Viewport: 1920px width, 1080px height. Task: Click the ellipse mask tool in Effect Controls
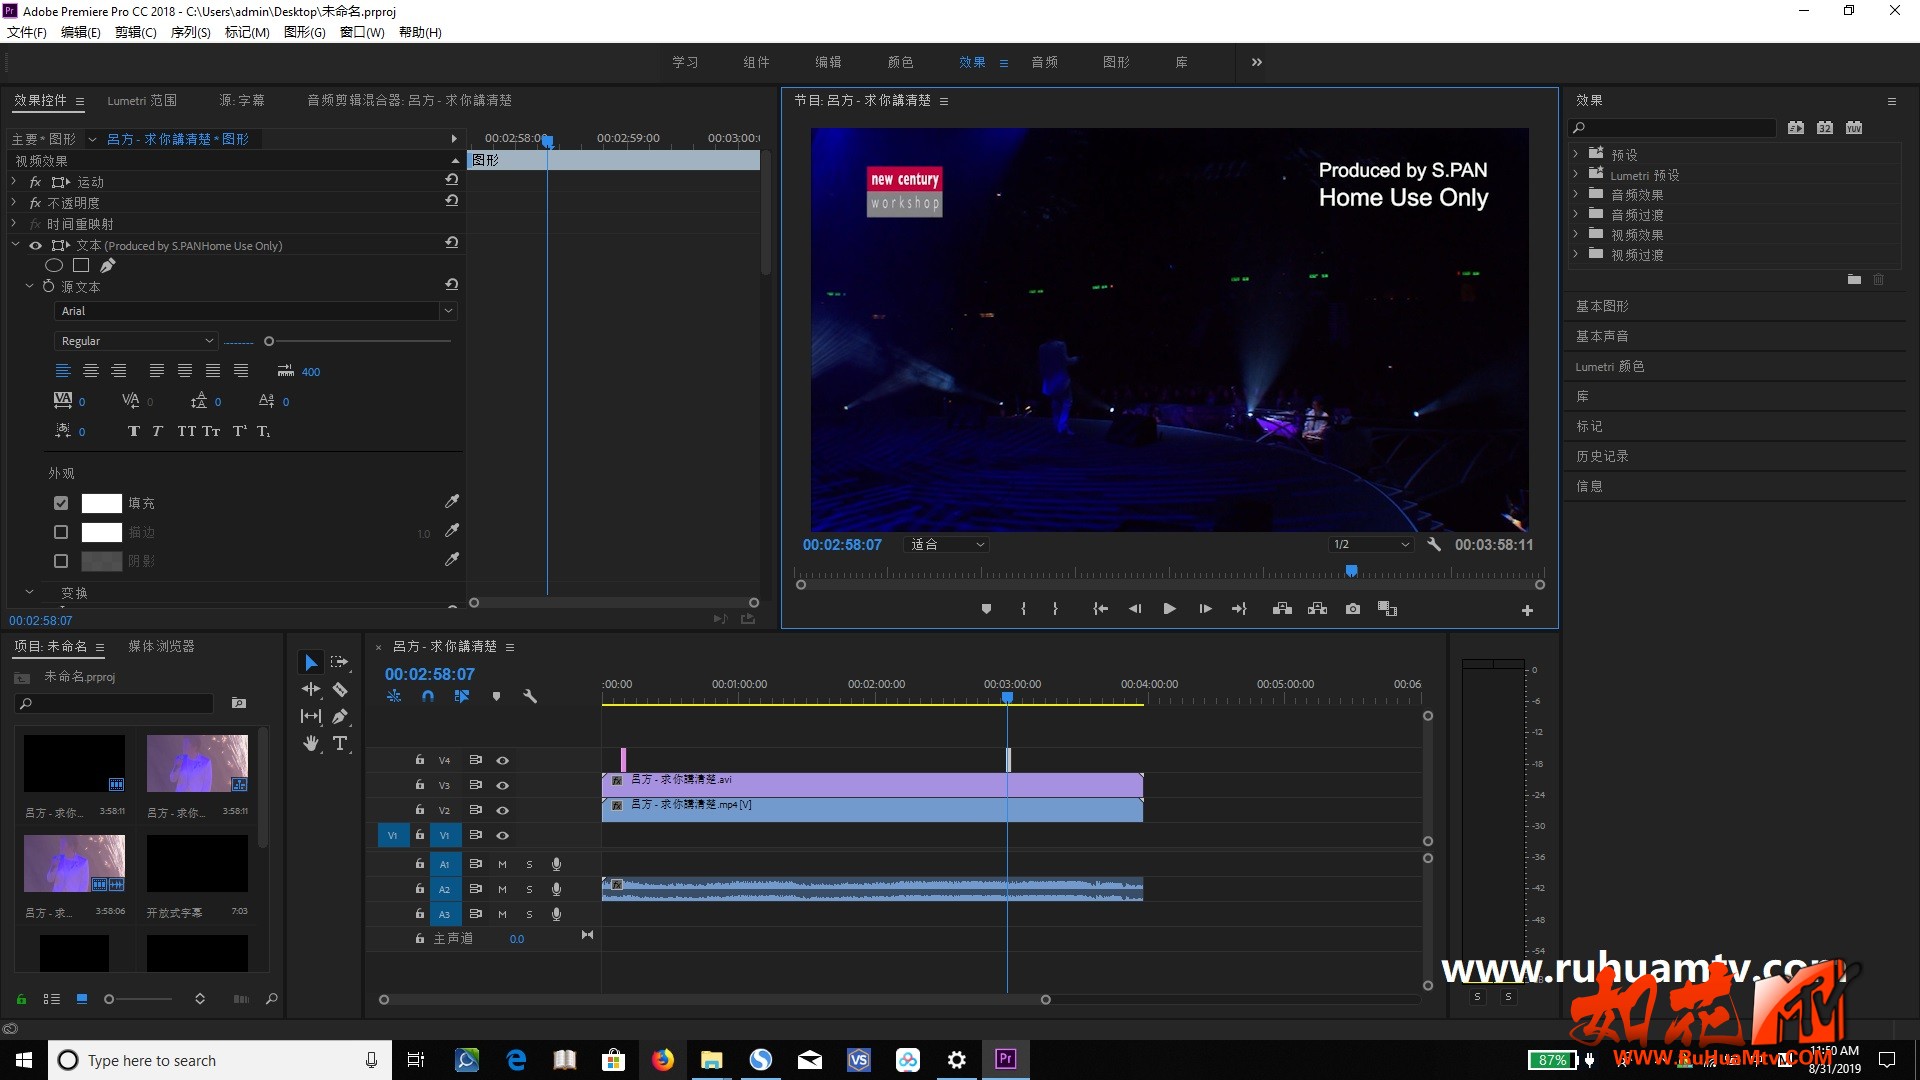54,265
